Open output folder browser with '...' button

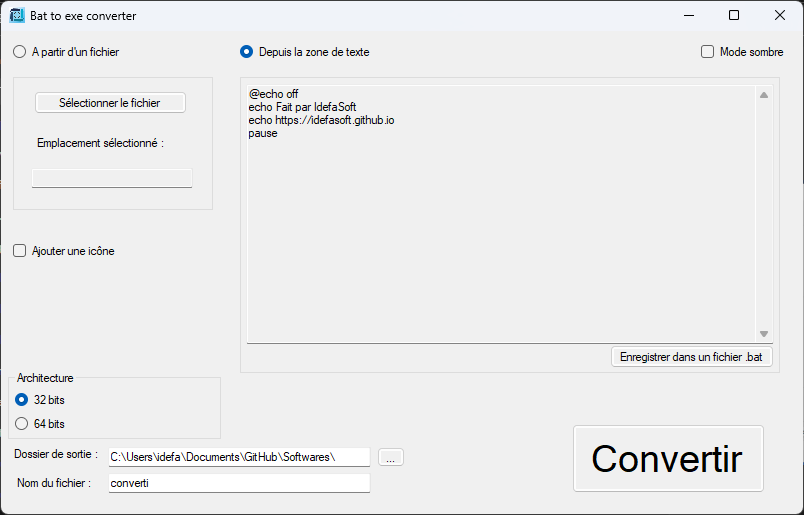click(391, 457)
